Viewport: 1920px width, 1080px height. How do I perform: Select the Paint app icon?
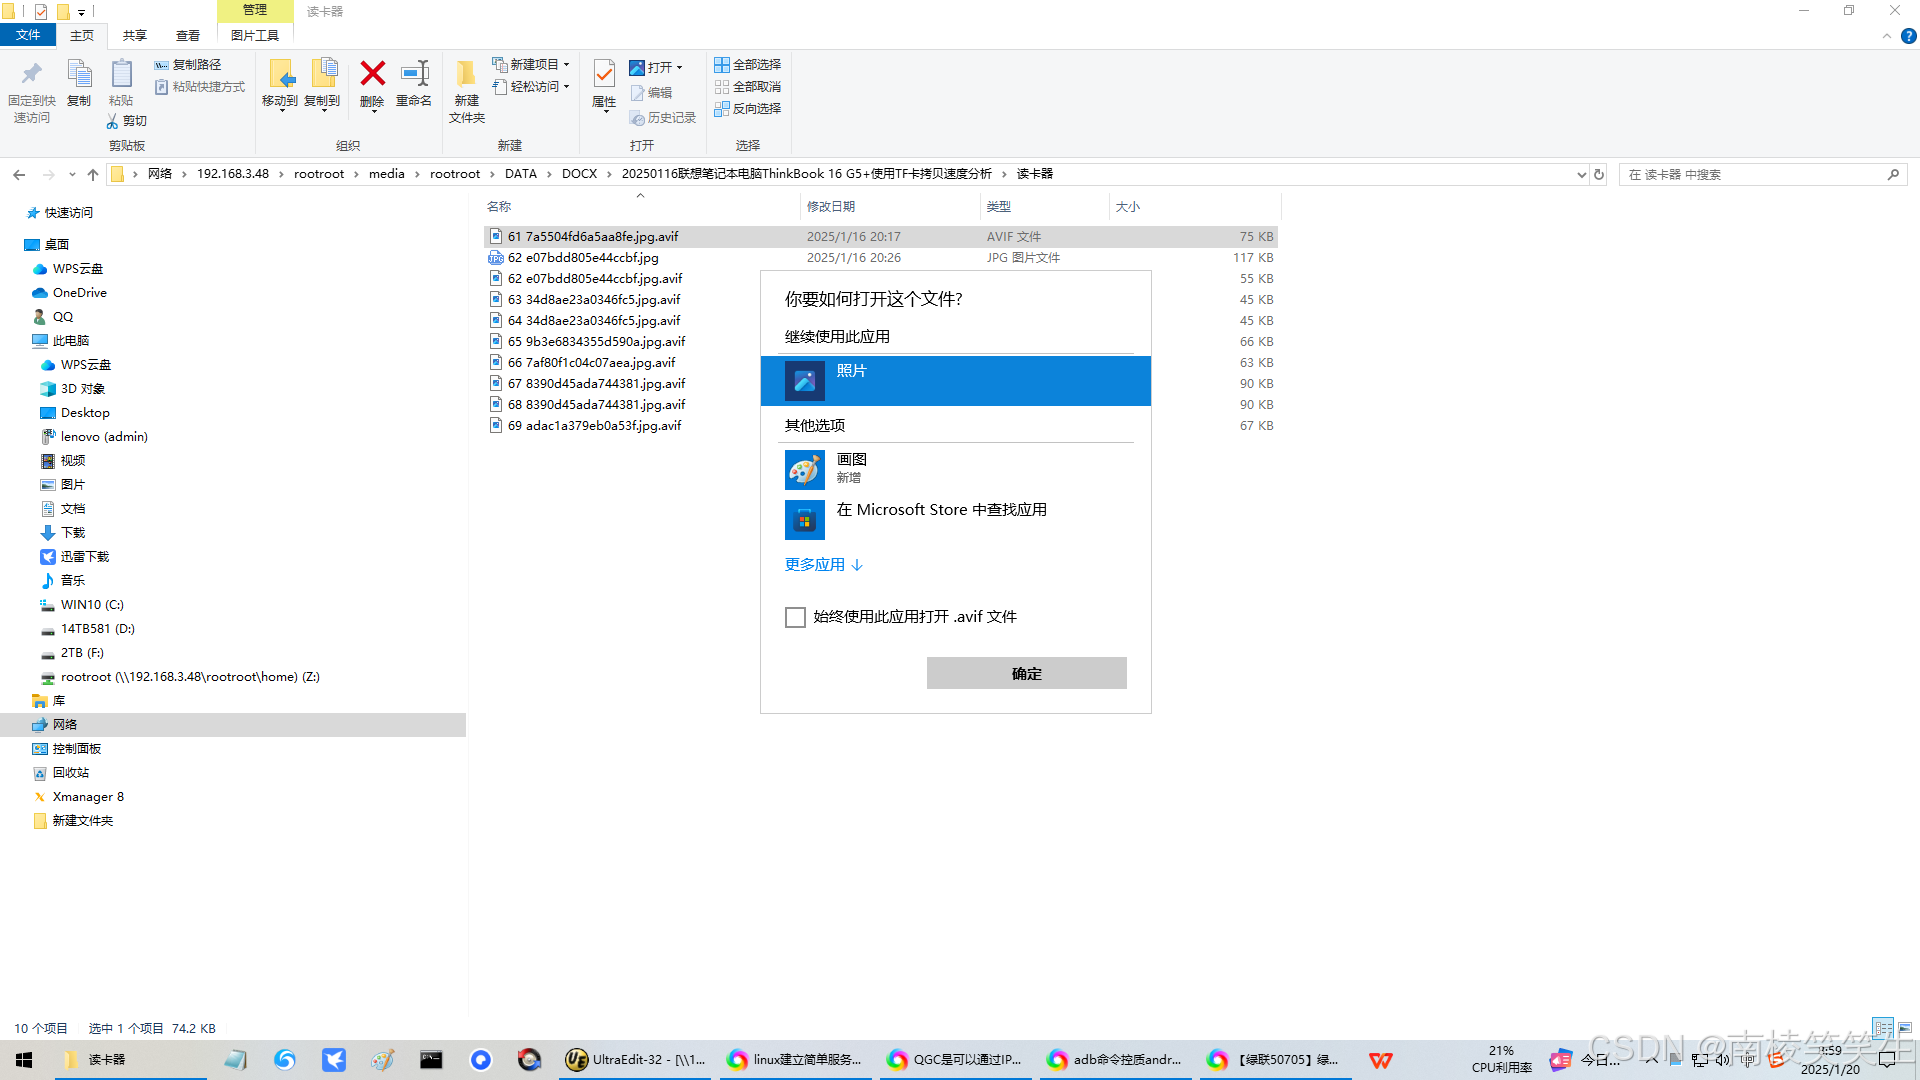click(805, 469)
